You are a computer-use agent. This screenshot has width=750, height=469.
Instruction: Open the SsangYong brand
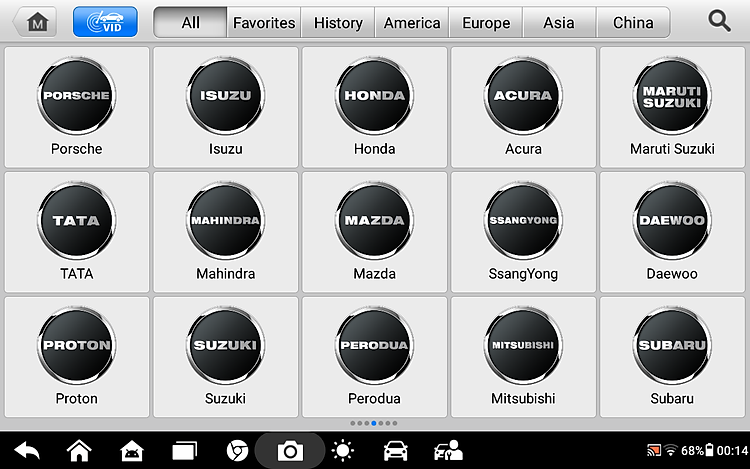pos(523,232)
